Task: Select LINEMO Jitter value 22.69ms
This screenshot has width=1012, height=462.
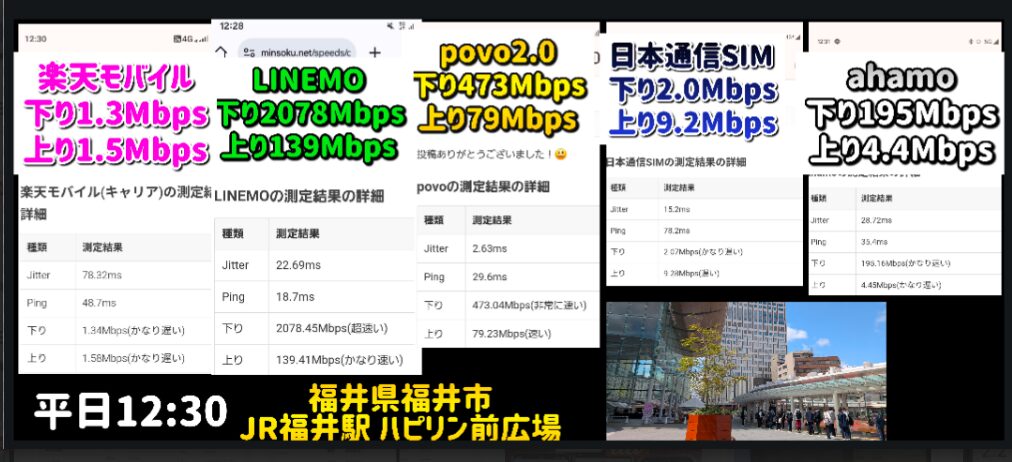Action: tap(298, 265)
